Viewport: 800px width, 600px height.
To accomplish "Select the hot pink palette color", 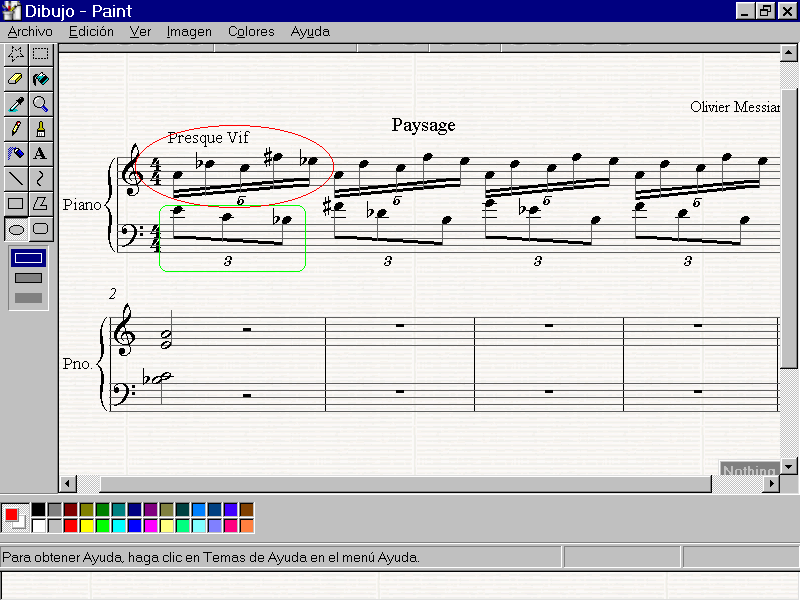I will 231,526.
